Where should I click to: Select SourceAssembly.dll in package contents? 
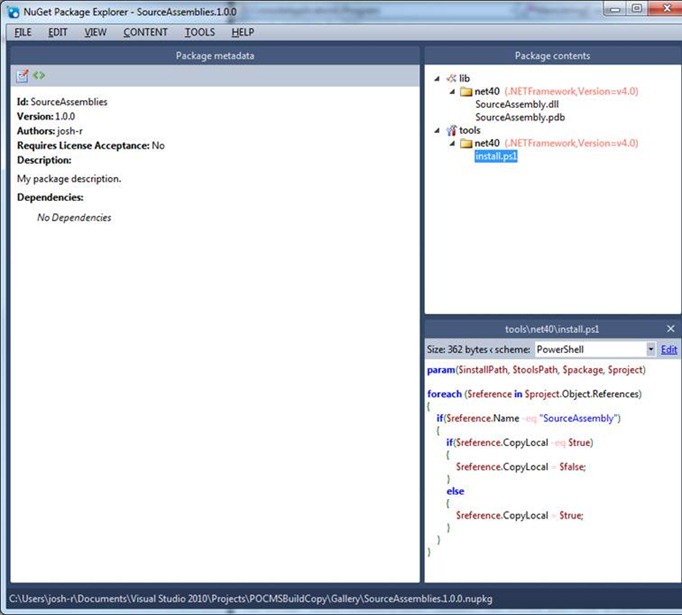point(517,104)
